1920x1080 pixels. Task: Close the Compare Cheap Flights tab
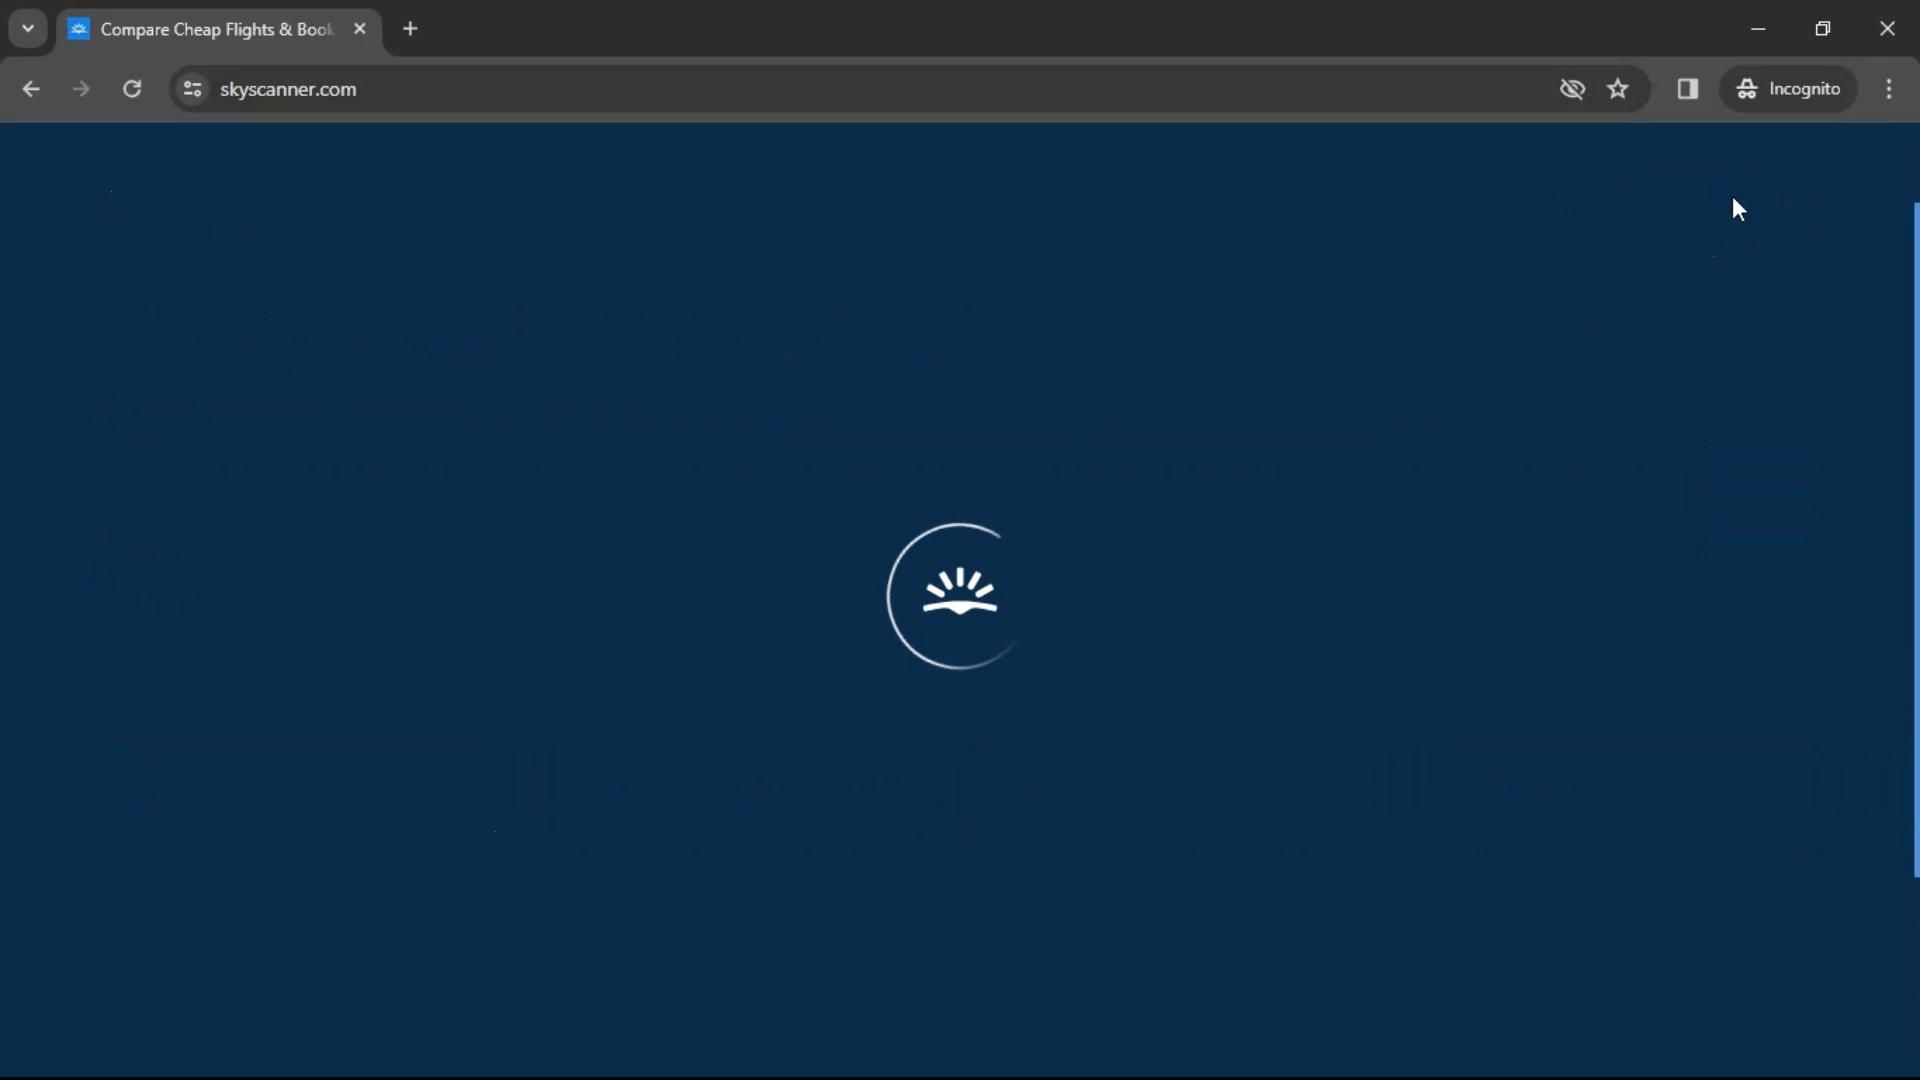pos(360,29)
